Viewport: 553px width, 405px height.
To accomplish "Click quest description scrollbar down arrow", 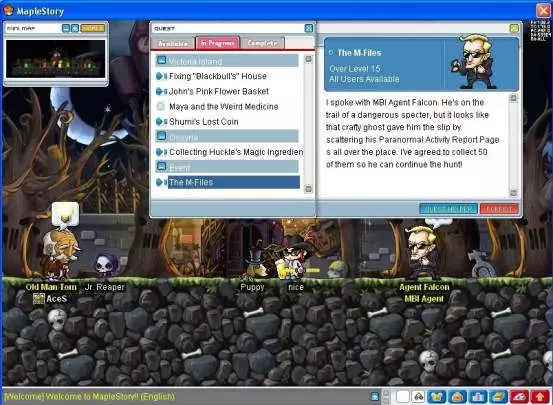I will point(514,193).
